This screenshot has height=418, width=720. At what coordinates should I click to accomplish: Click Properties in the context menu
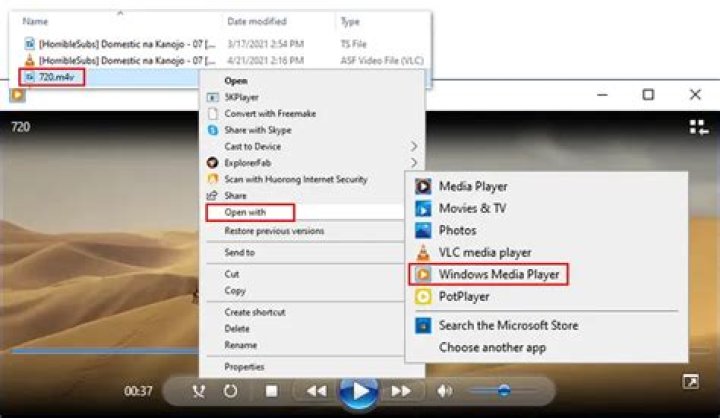(244, 367)
